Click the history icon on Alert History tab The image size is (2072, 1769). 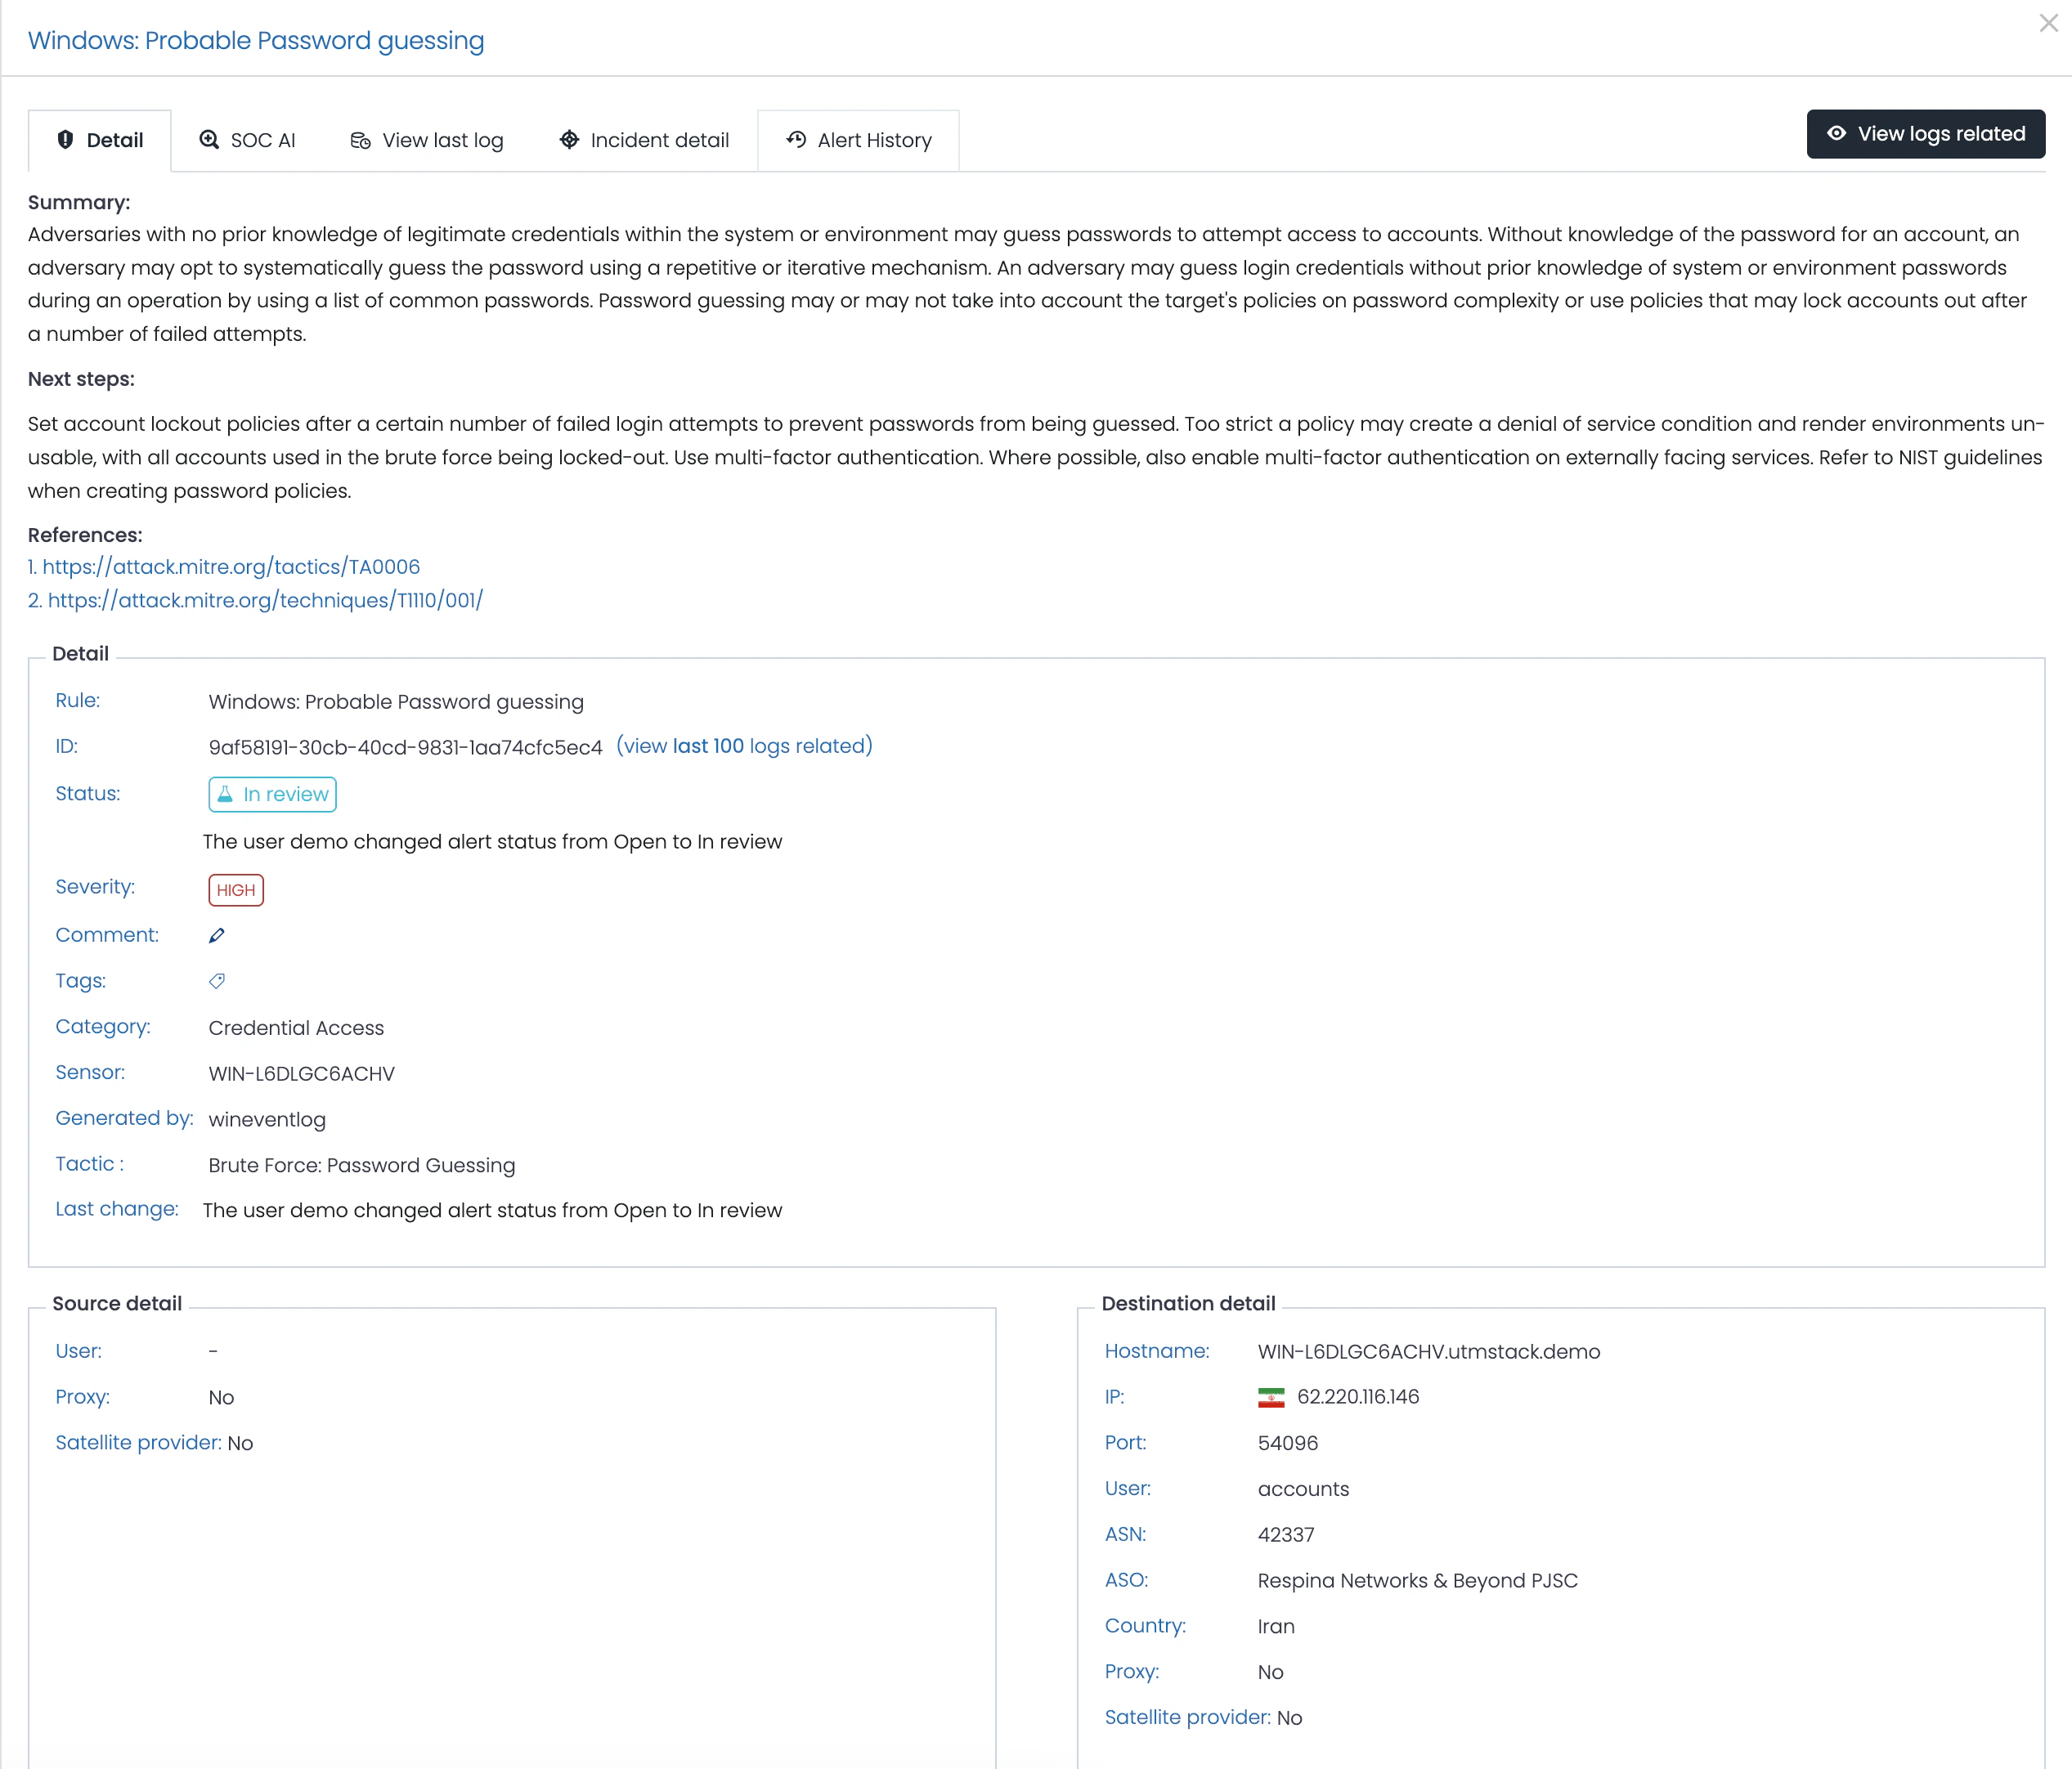(x=796, y=140)
